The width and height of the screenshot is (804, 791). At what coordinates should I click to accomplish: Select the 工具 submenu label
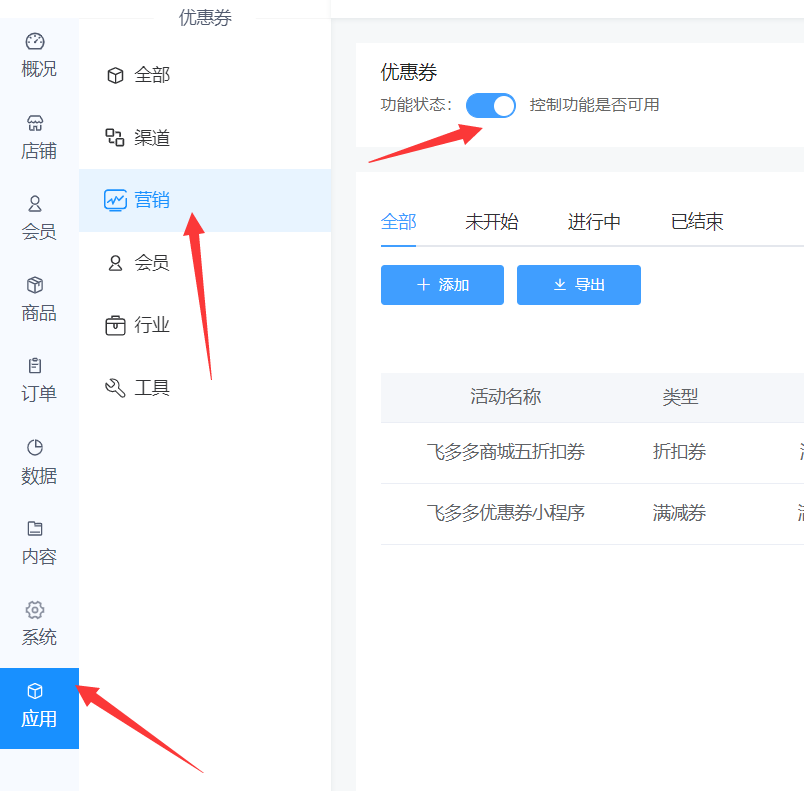tap(152, 388)
